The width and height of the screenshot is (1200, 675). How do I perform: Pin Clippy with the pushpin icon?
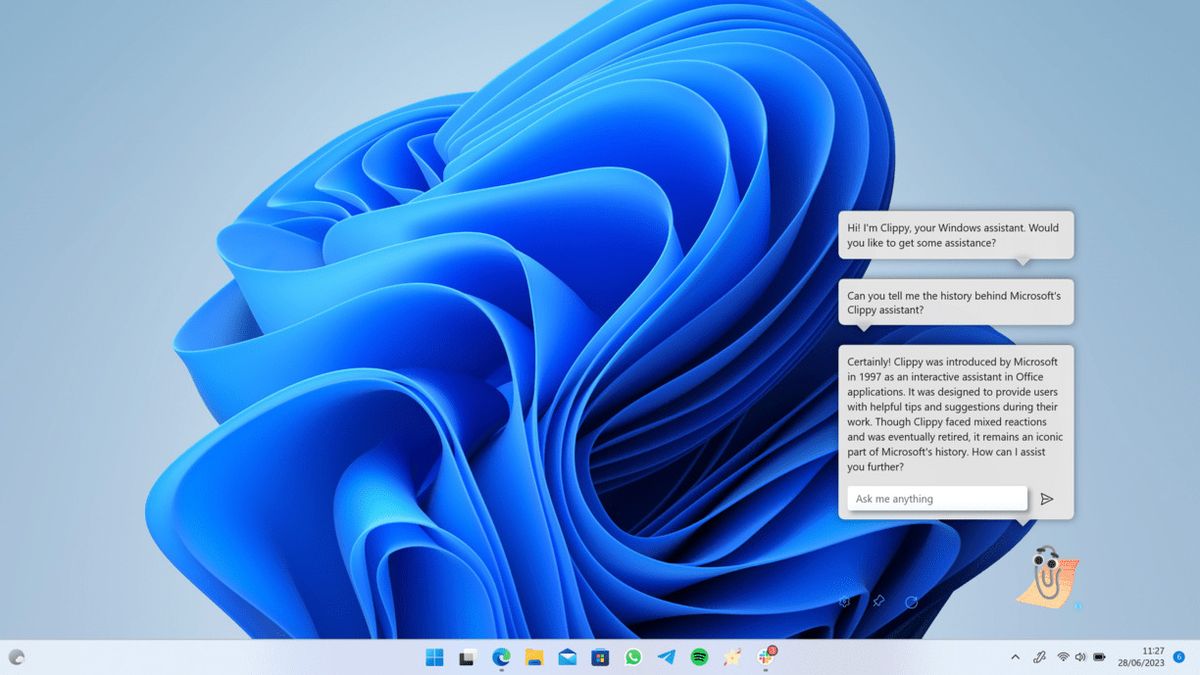click(878, 602)
